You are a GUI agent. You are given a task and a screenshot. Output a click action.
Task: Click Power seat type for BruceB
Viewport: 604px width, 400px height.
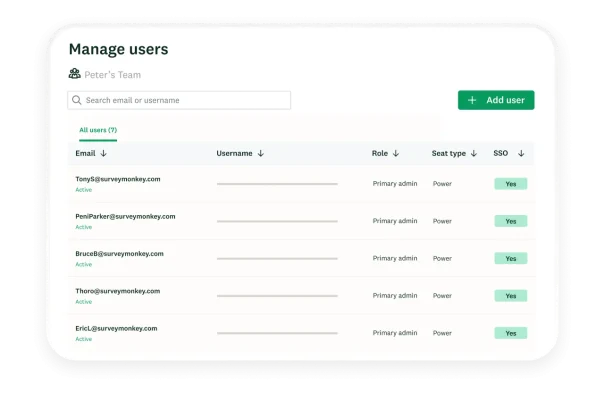click(442, 259)
